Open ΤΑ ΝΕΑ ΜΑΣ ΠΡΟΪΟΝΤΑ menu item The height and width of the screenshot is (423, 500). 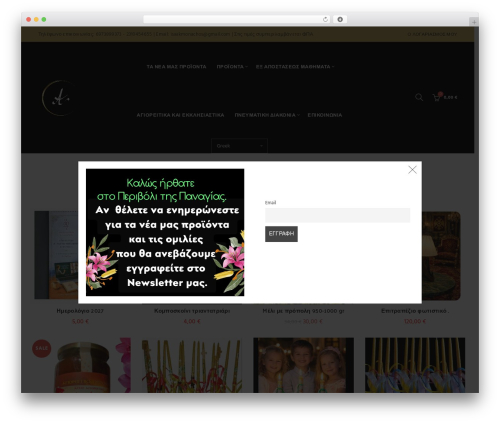[x=176, y=67]
